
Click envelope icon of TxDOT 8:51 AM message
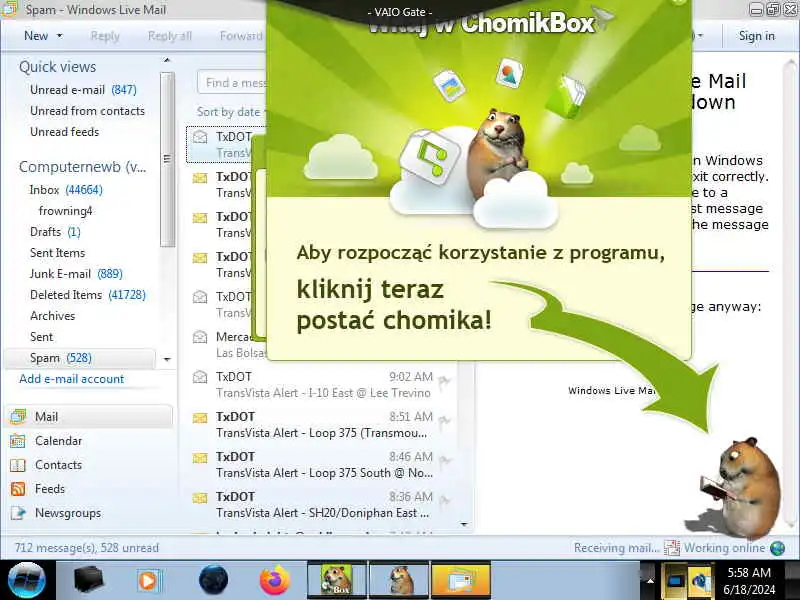200,418
